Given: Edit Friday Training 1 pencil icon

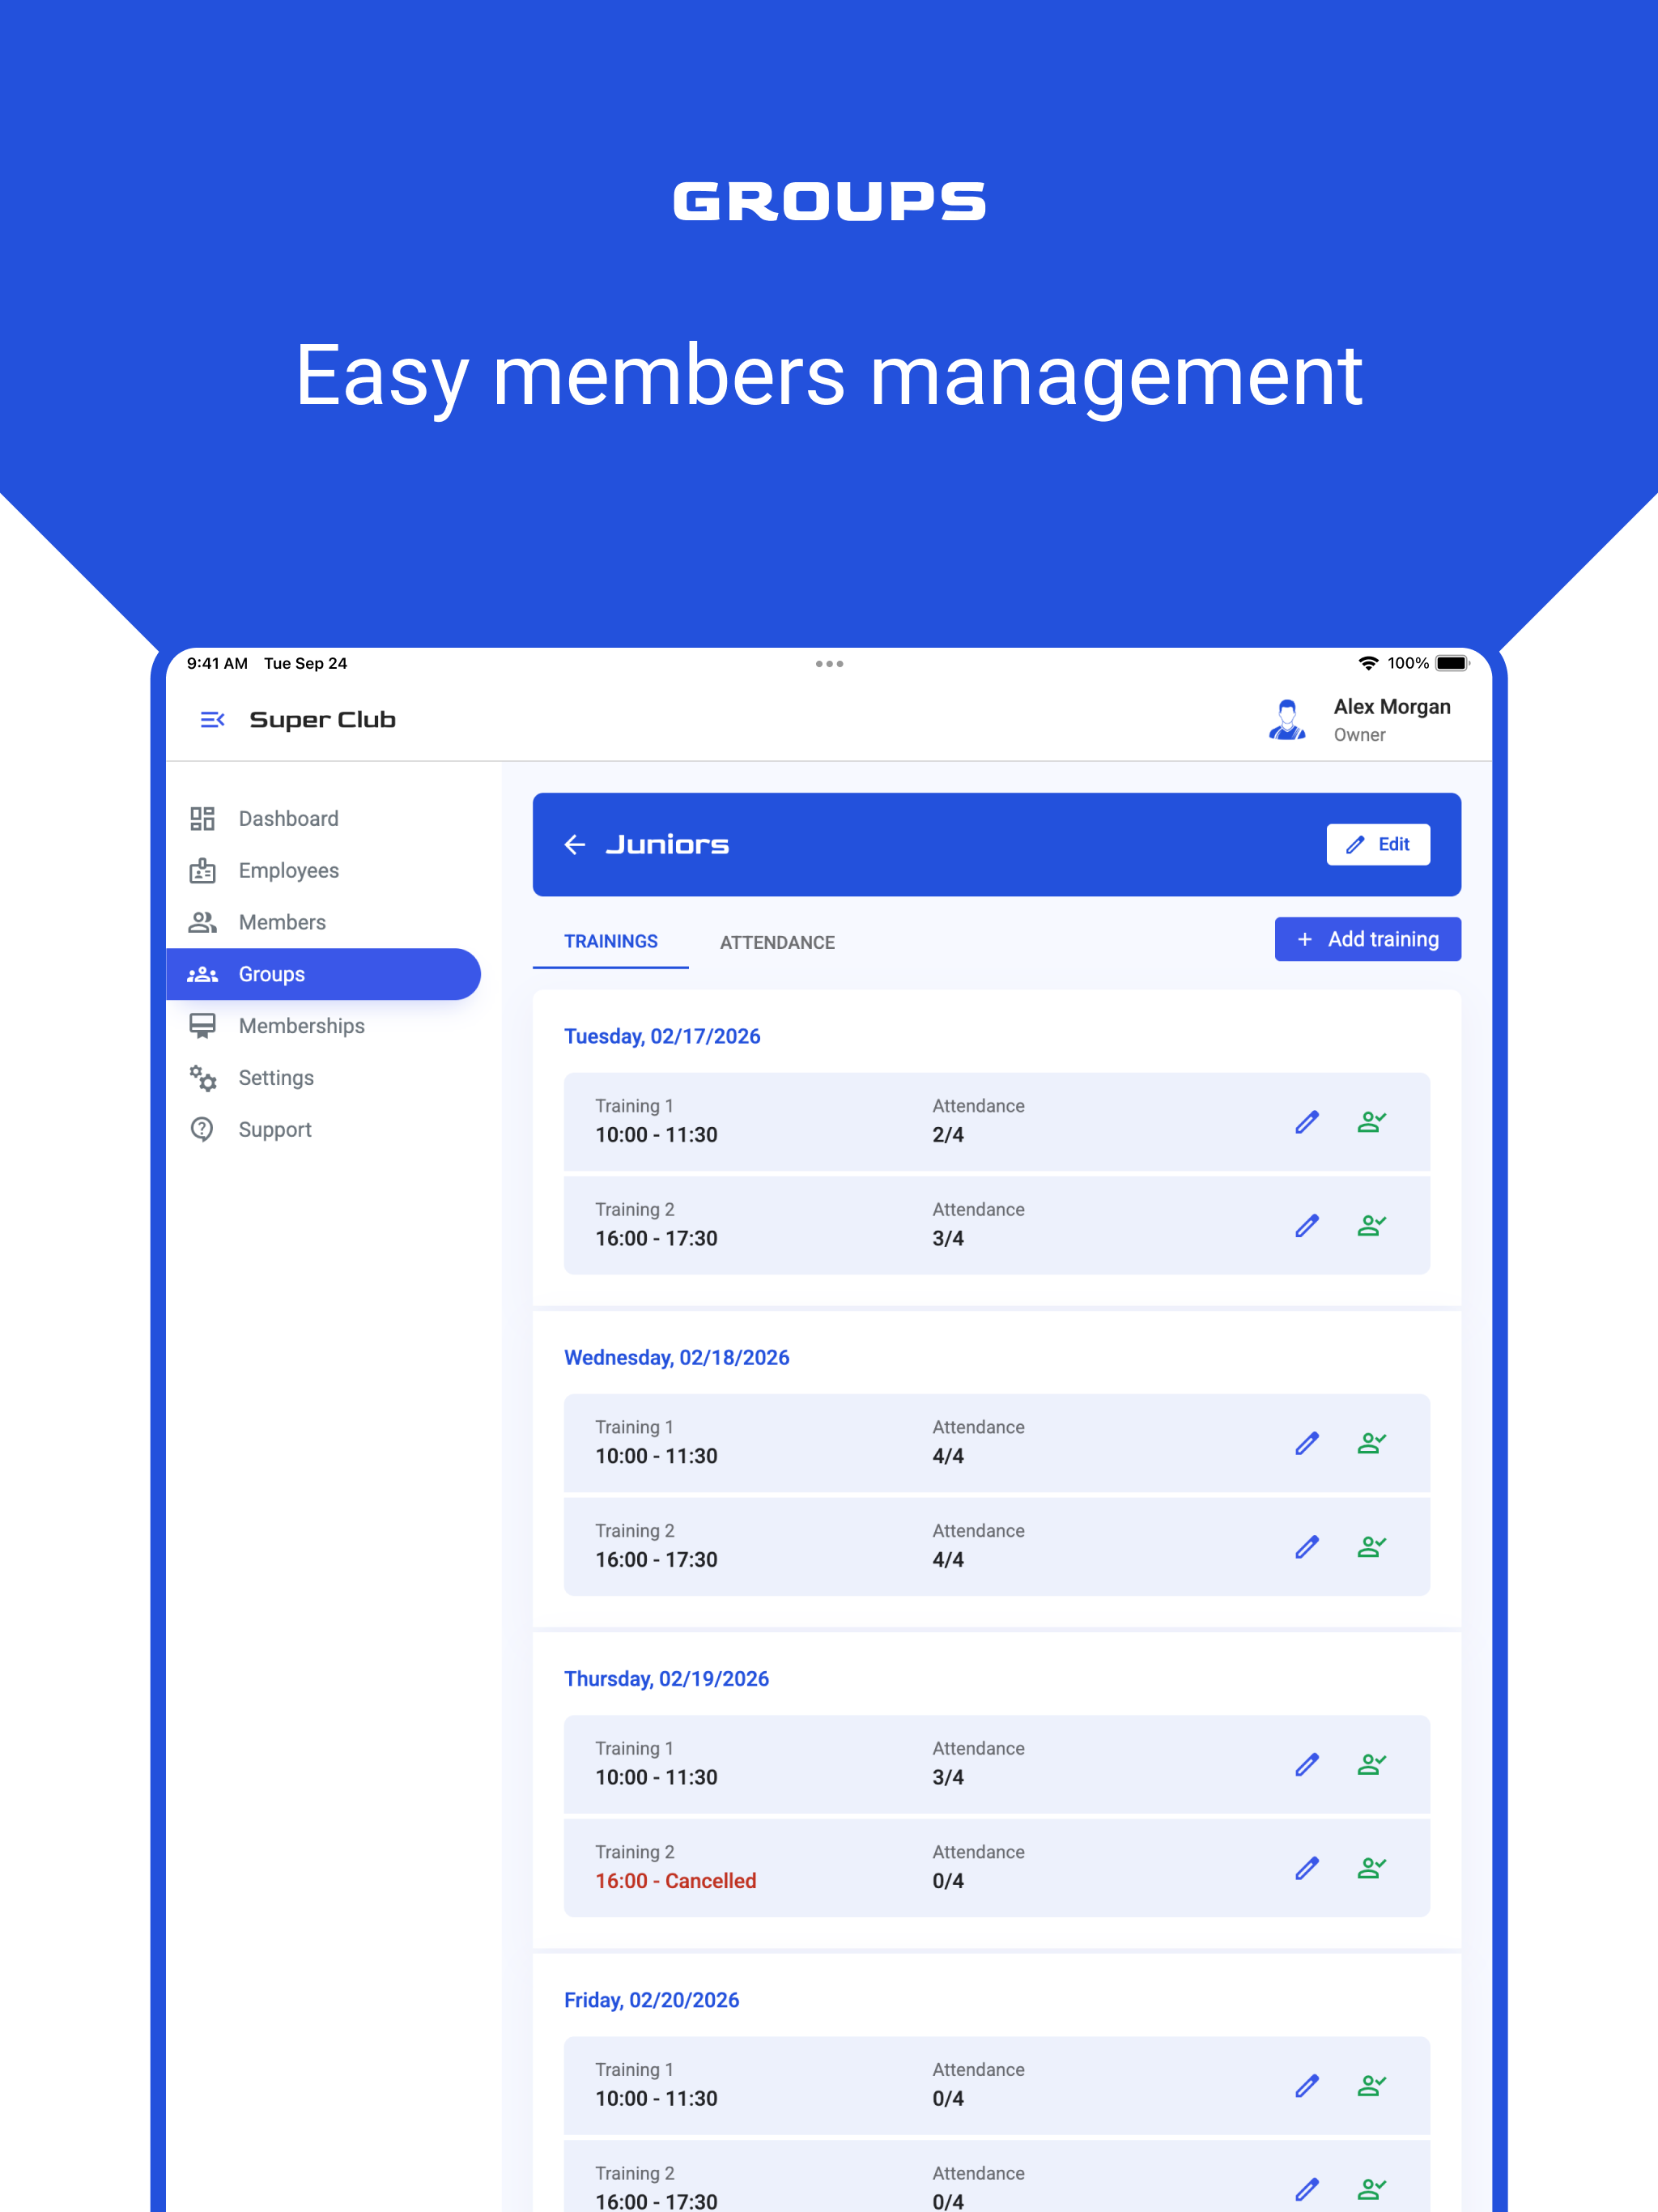Looking at the screenshot, I should coord(1307,2086).
